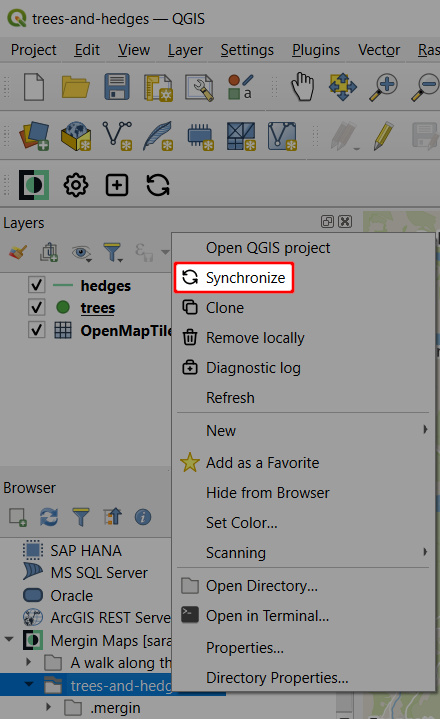
Task: Save the project with the floppy icon
Action: tap(117, 87)
